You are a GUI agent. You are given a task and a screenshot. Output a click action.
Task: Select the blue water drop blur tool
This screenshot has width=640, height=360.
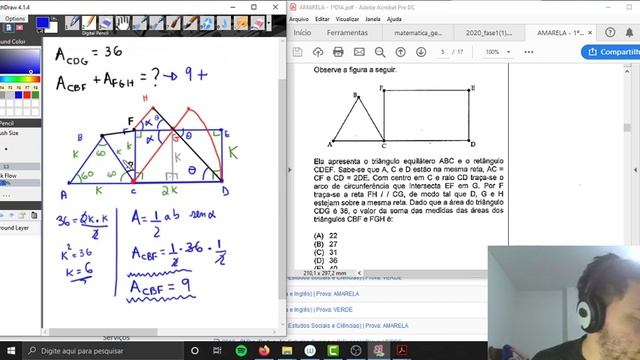[x=224, y=23]
